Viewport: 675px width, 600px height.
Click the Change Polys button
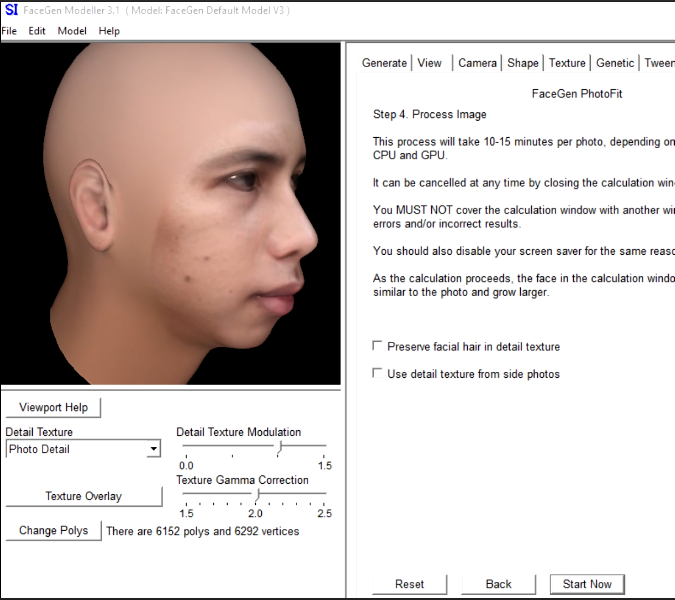coord(53,530)
